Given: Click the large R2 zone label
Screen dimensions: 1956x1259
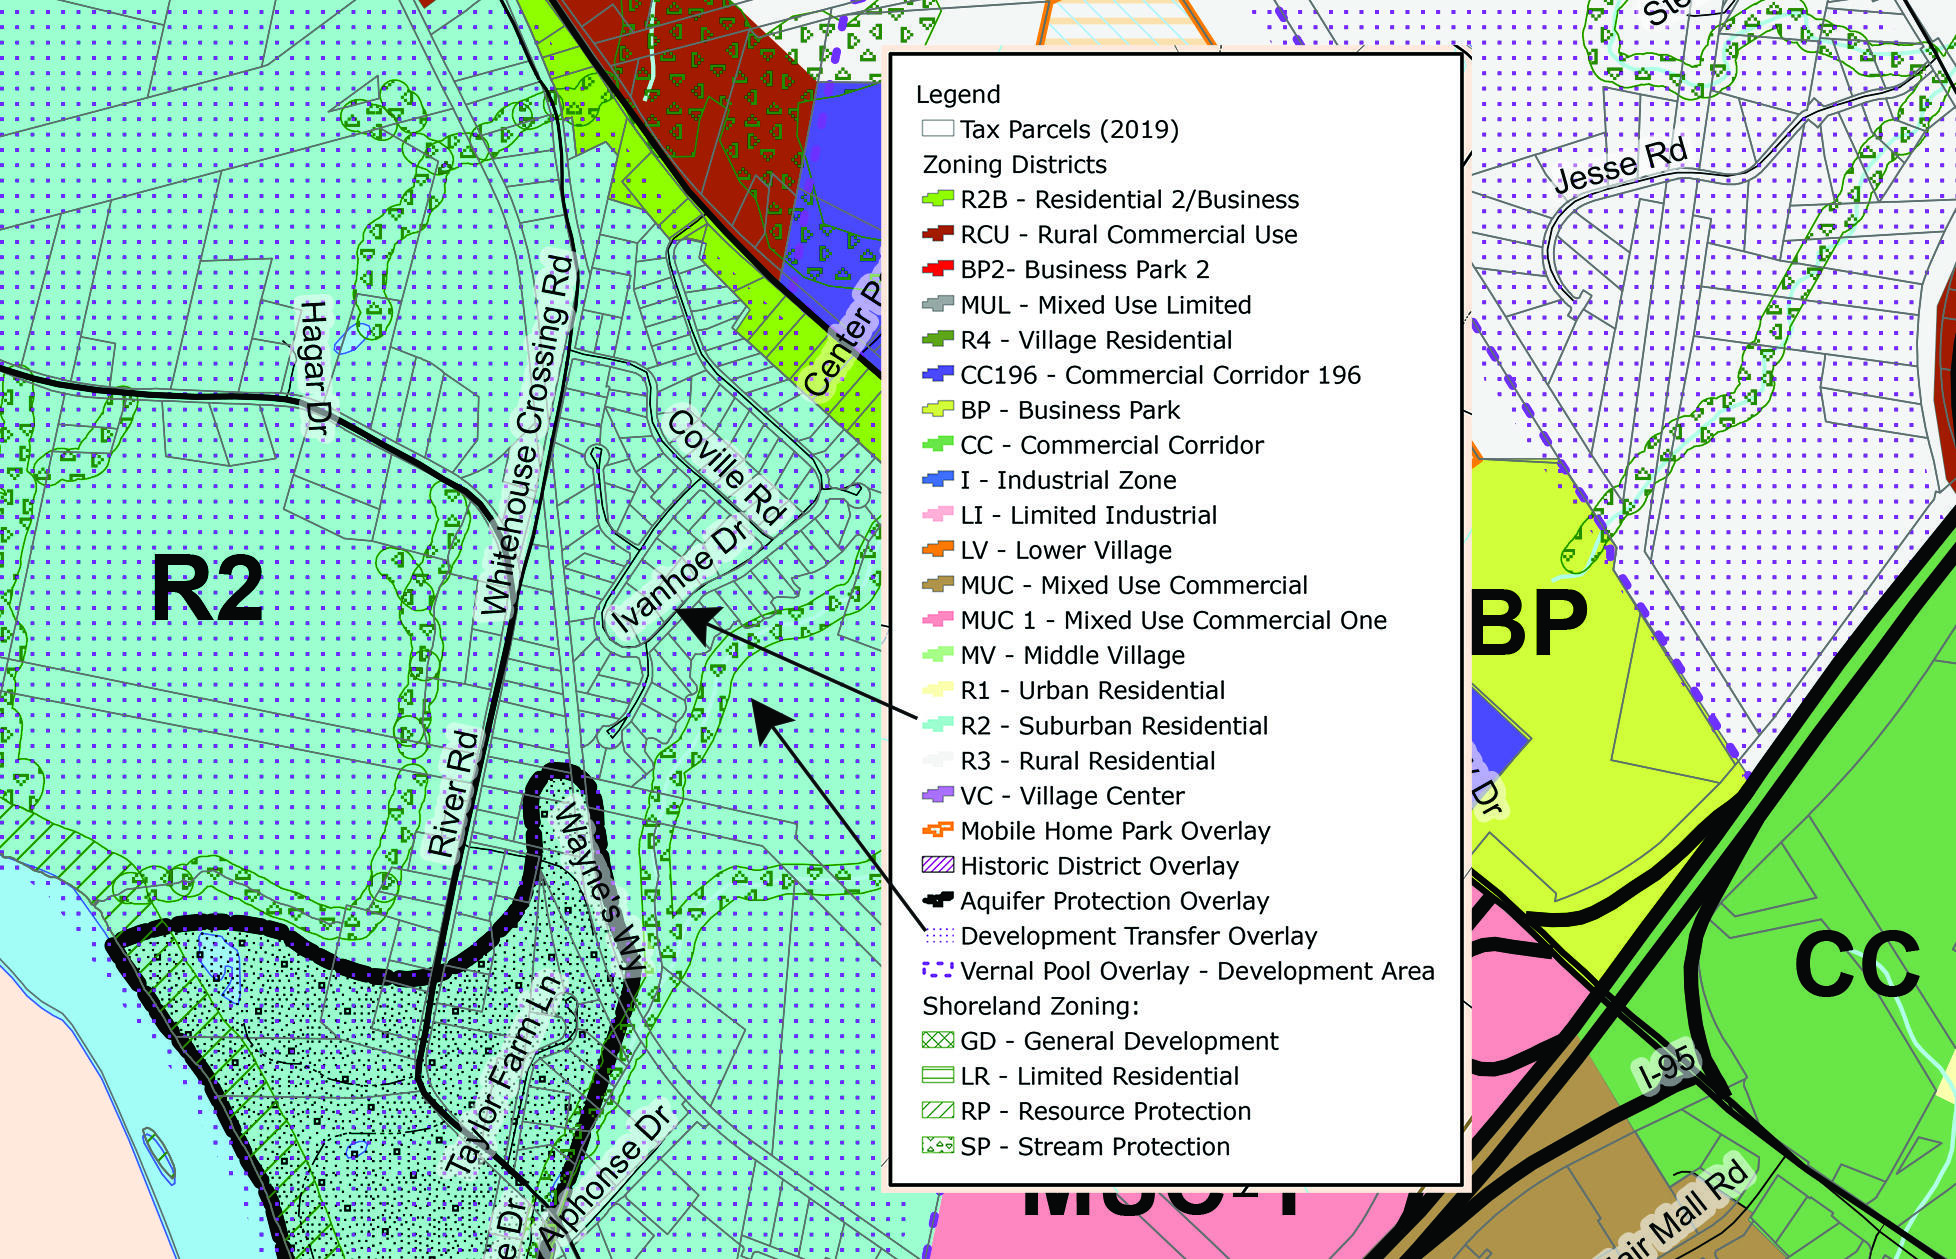Looking at the screenshot, I should click(x=207, y=589).
